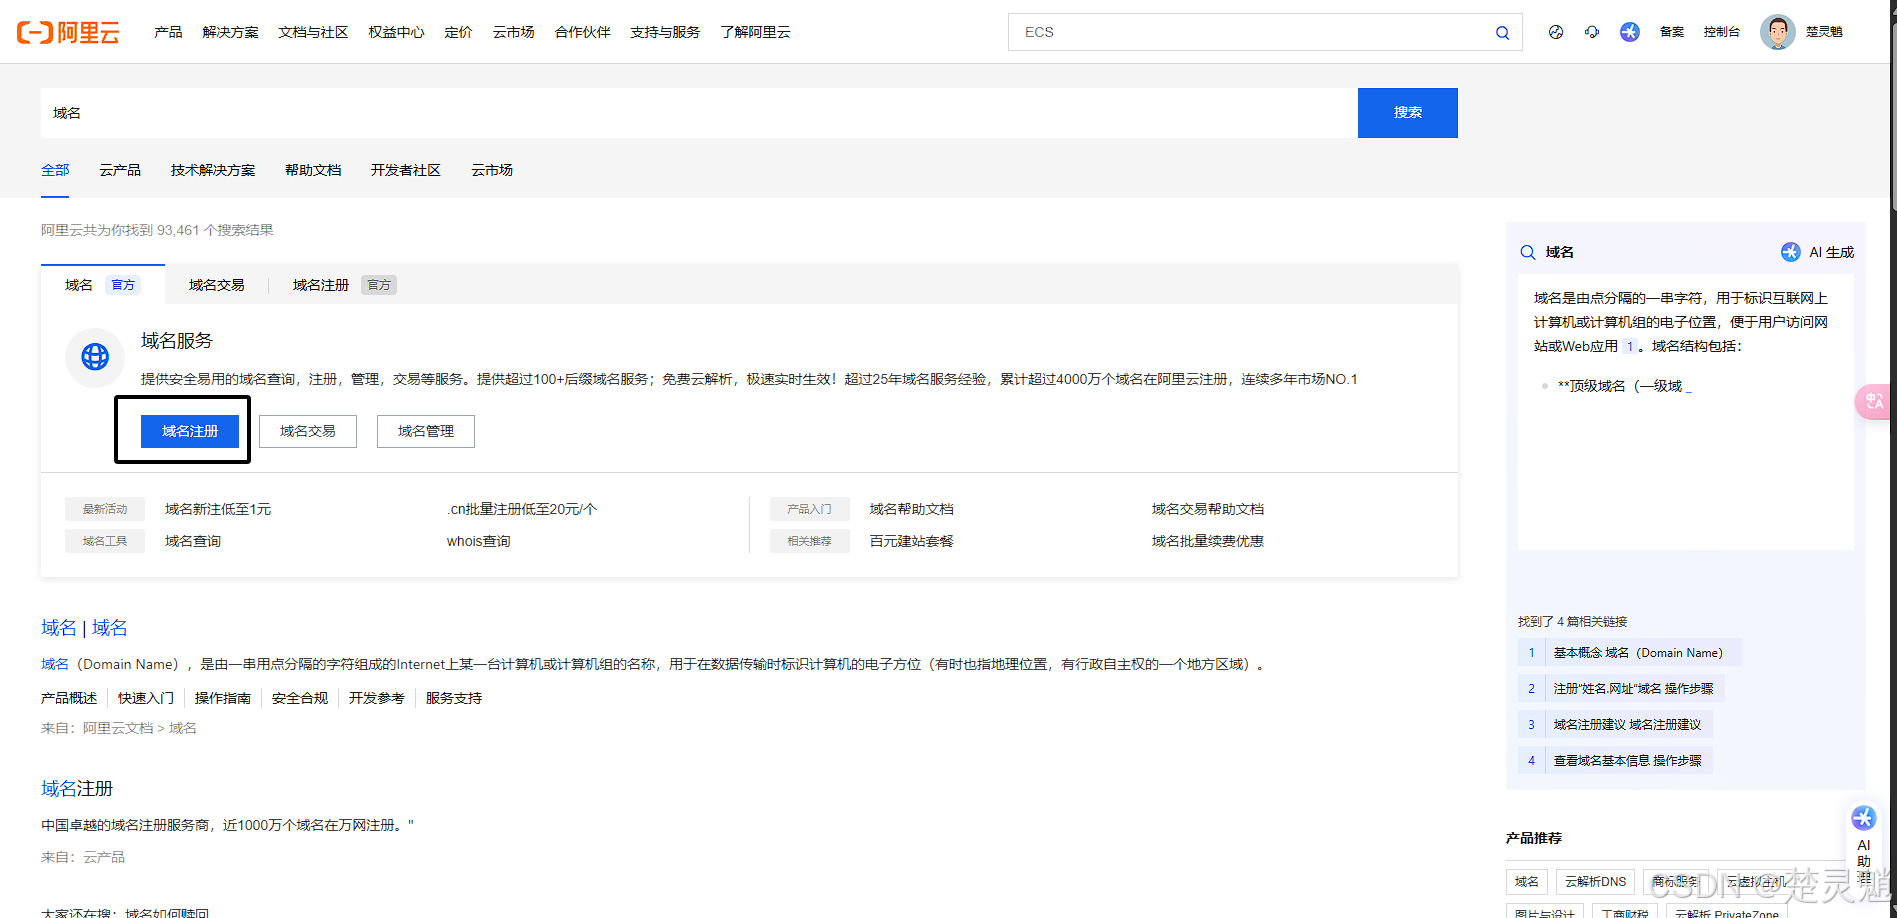Click the 域名交易 outlined button
The width and height of the screenshot is (1897, 918).
[308, 431]
